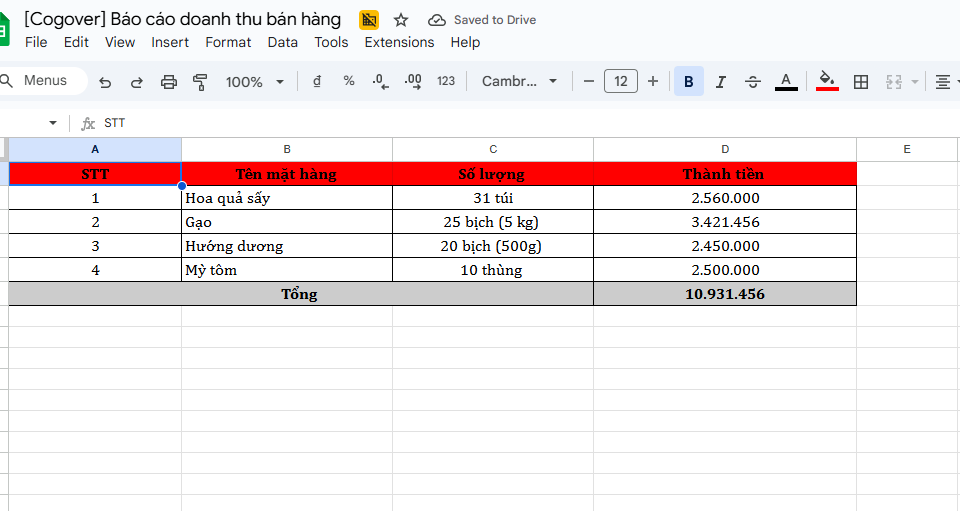The height and width of the screenshot is (511, 960).
Task: Star this document
Action: pos(401,20)
